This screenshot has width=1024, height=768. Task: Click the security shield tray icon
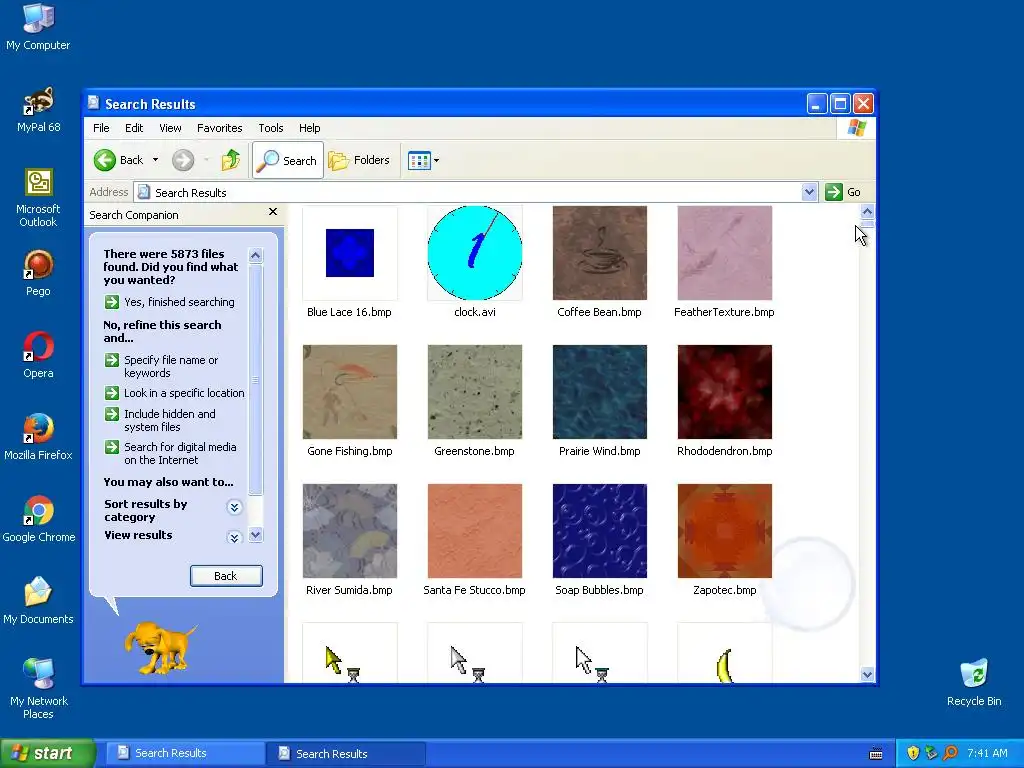[913, 753]
